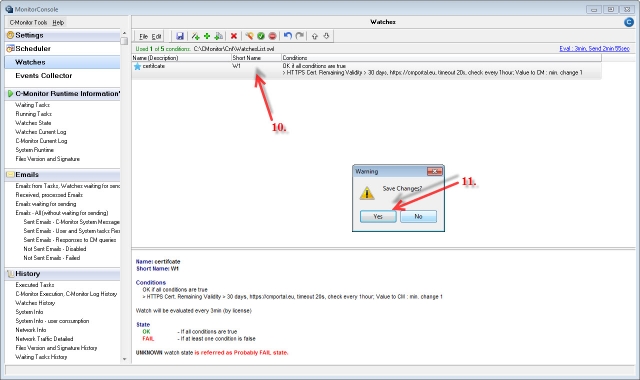Image resolution: width=640 pixels, height=380 pixels.
Task: Open the C-Monitor Tools menu
Action: tap(28, 22)
